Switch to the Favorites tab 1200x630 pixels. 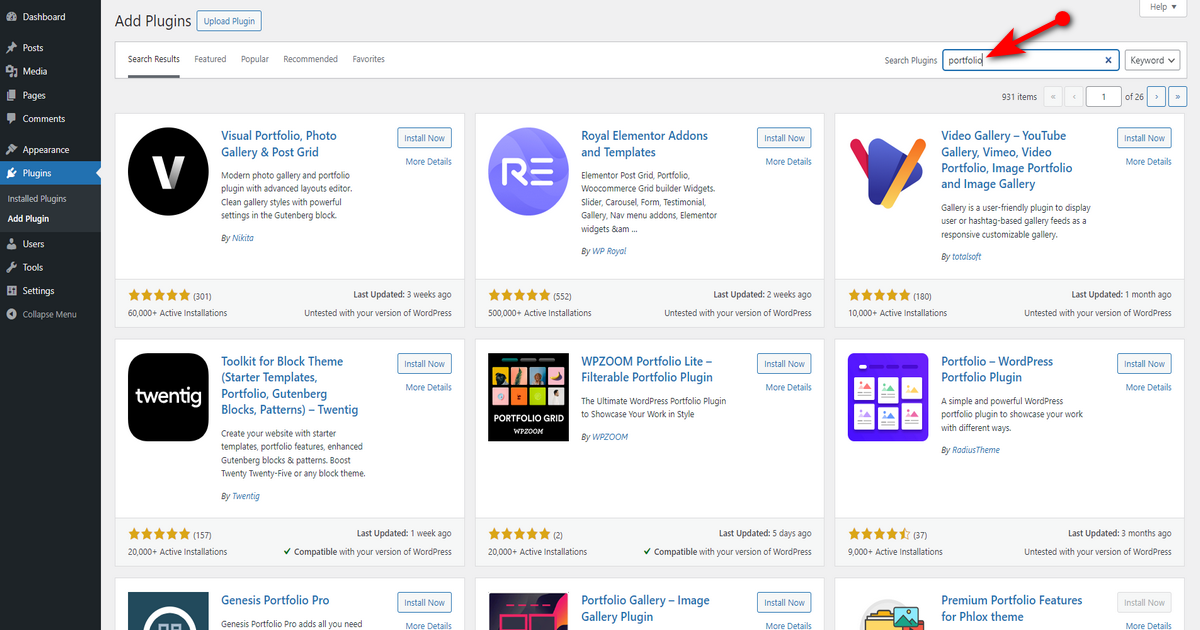(368, 59)
